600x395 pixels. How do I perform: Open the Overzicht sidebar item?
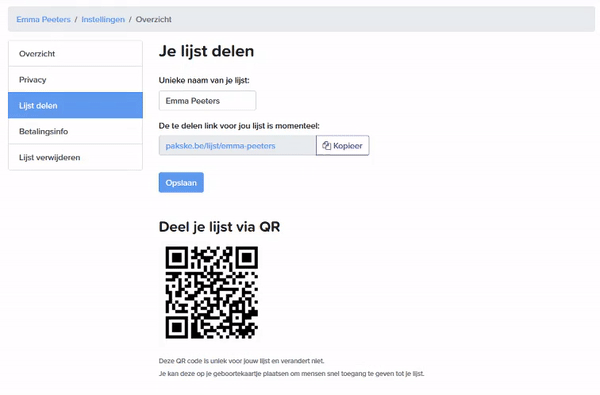click(x=75, y=54)
